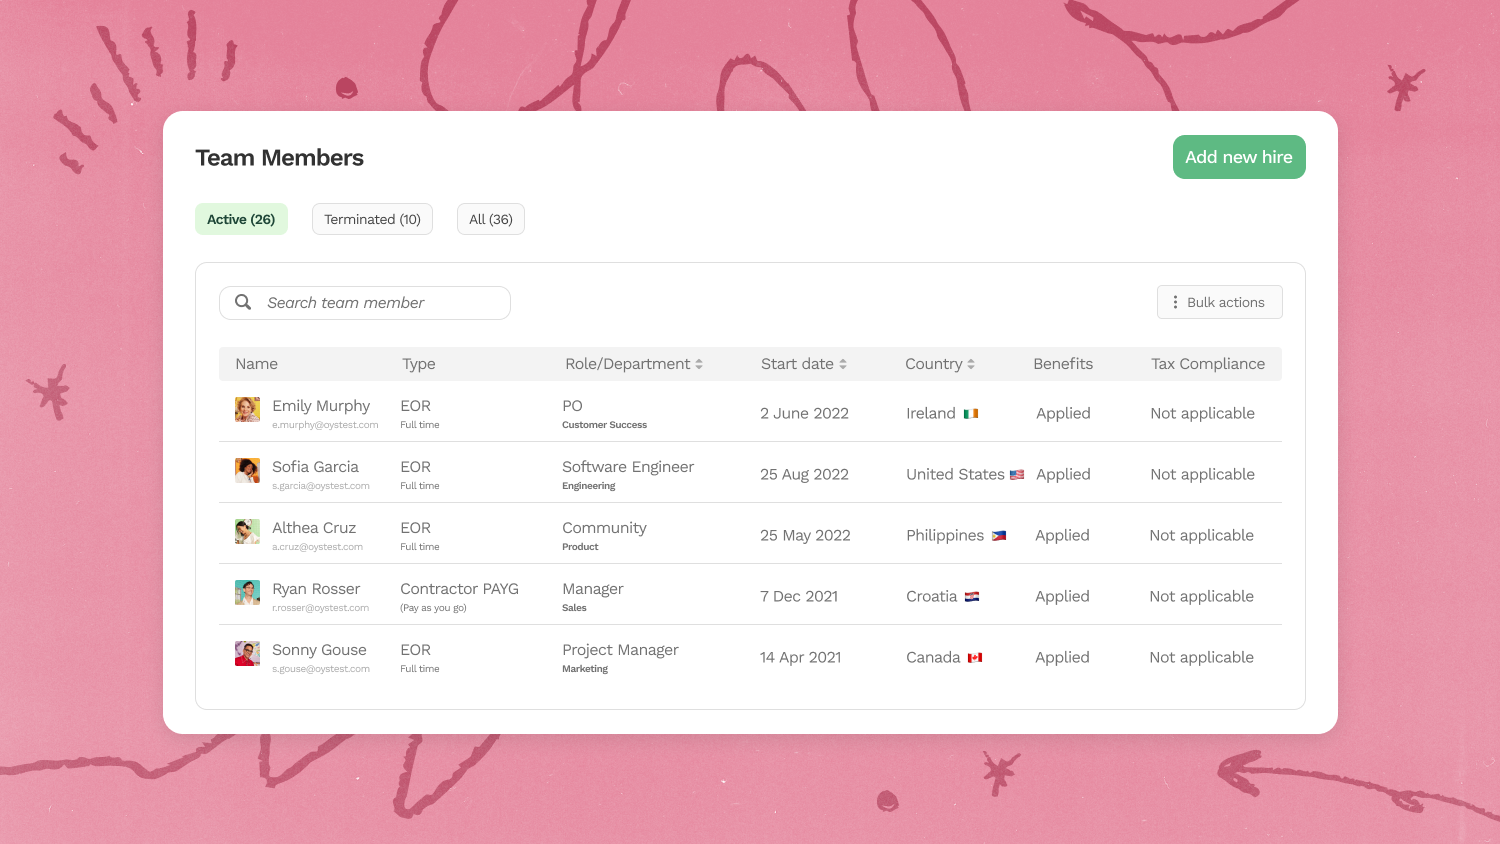This screenshot has height=844, width=1500.
Task: Switch to the Terminated tab
Action: point(372,218)
